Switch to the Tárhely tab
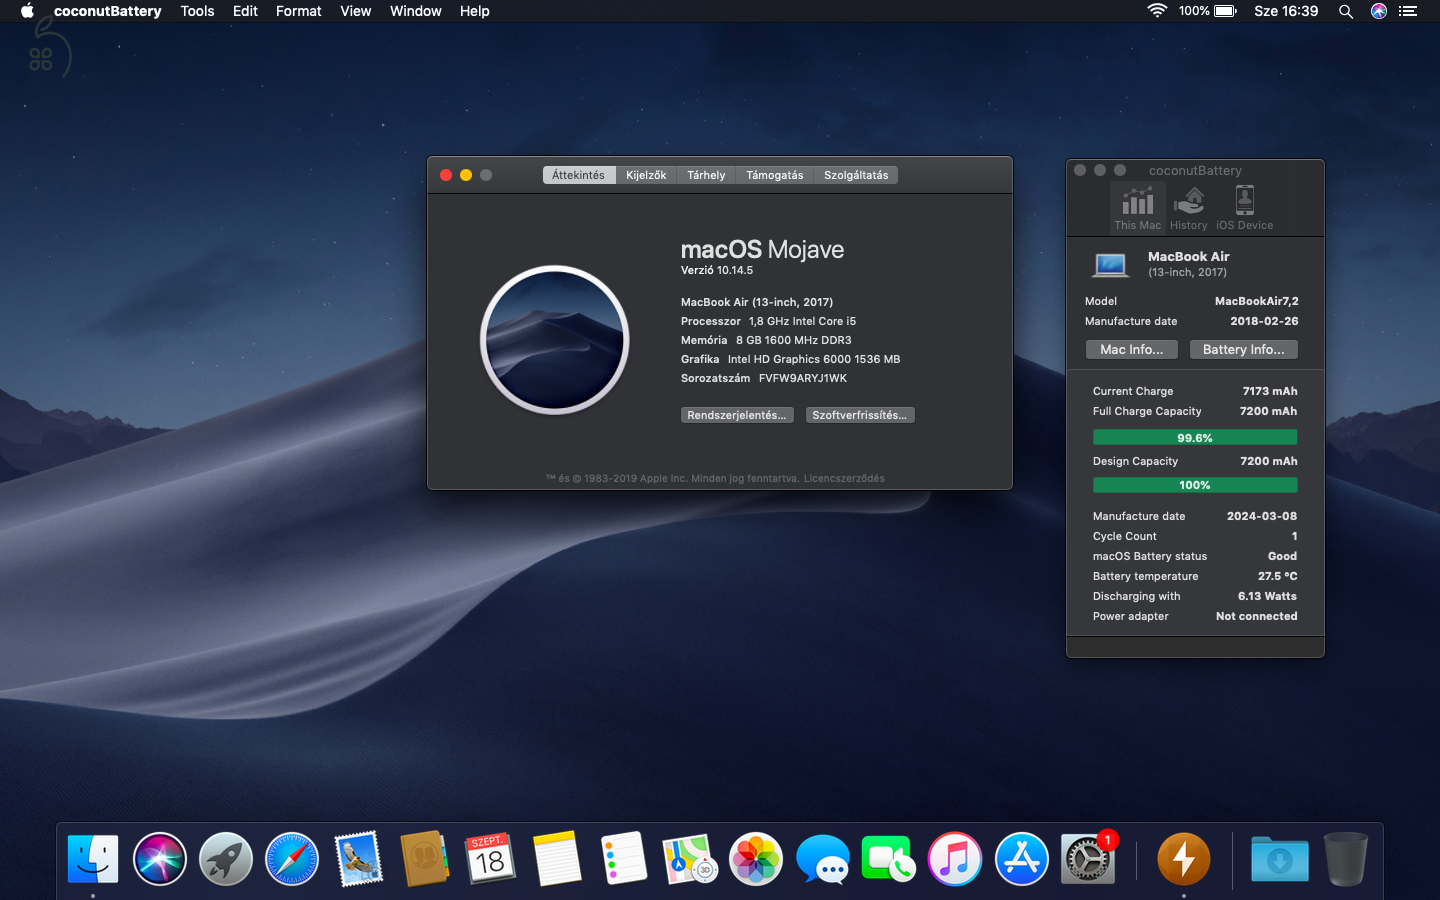 706,175
